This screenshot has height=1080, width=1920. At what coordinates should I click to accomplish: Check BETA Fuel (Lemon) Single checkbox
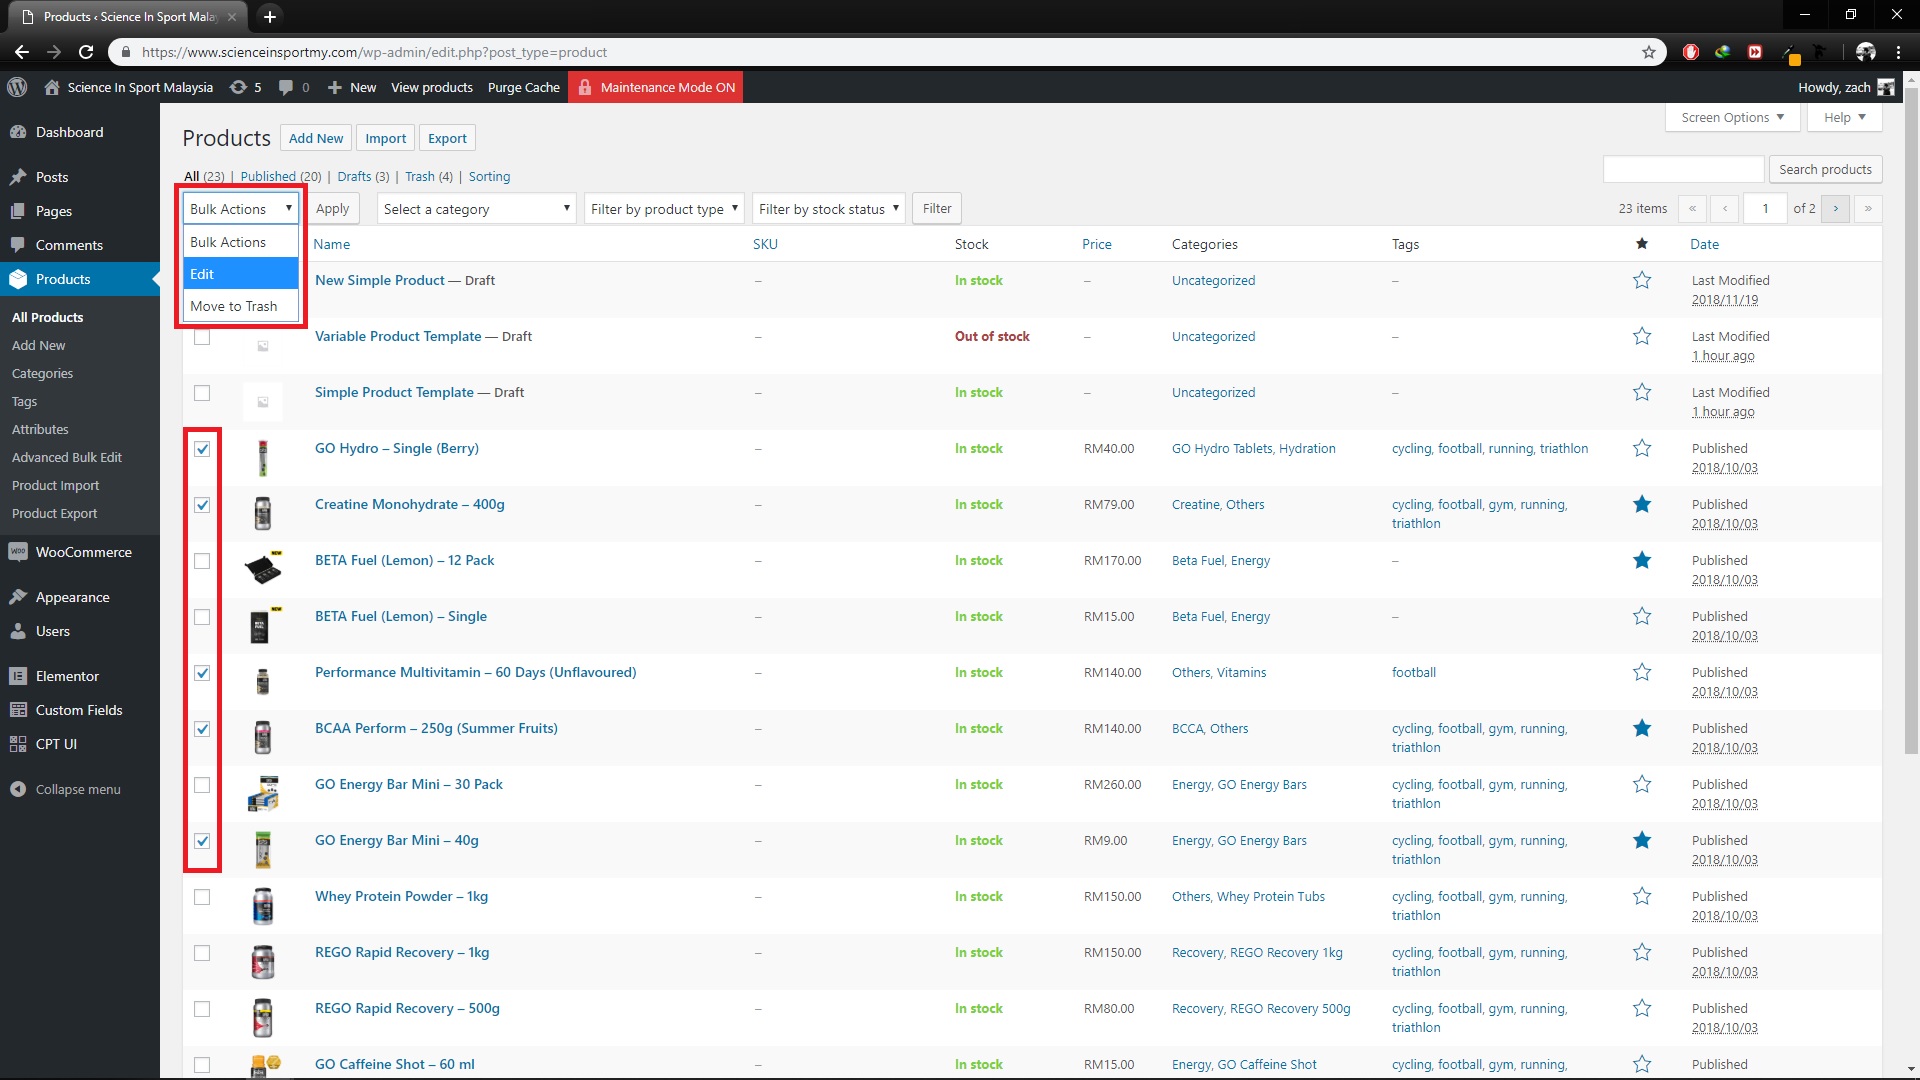click(202, 617)
